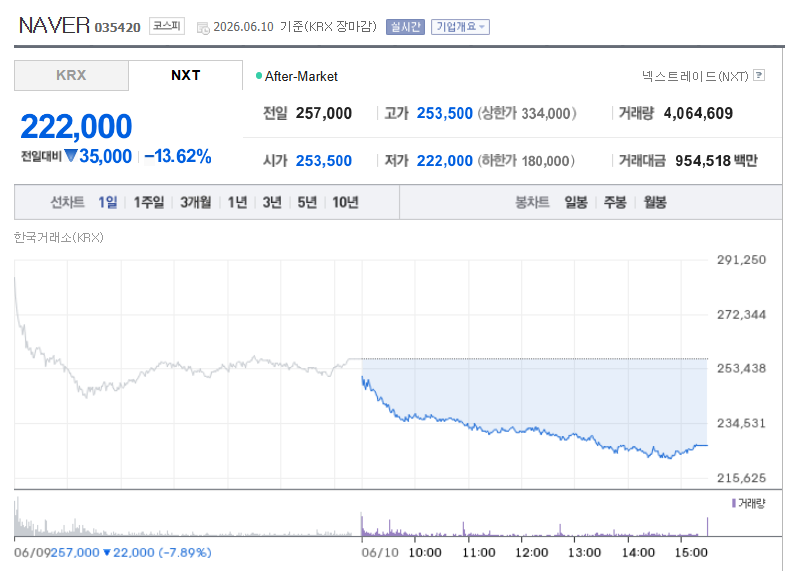Click the After-Market status label
The width and height of the screenshot is (785, 571).
301,77
